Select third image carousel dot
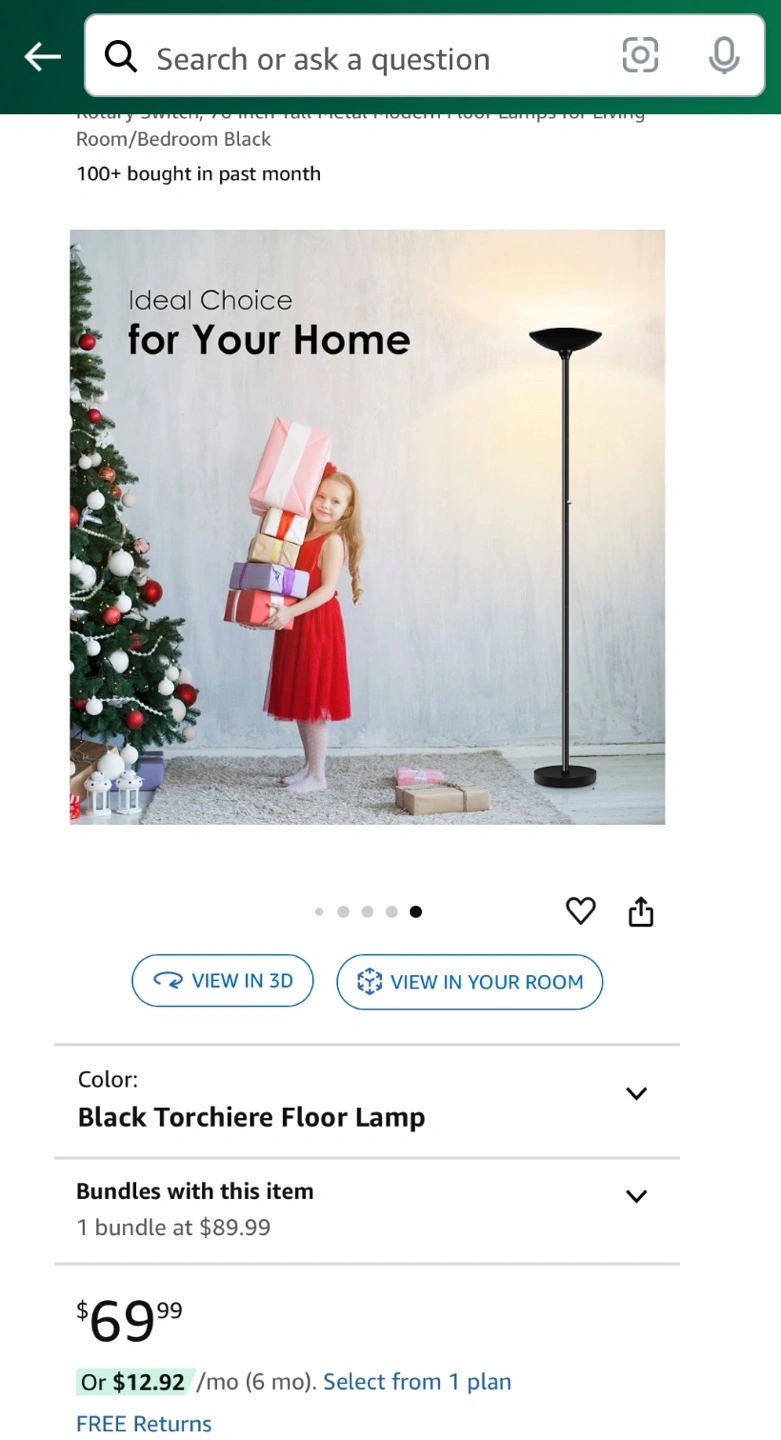 coord(367,912)
